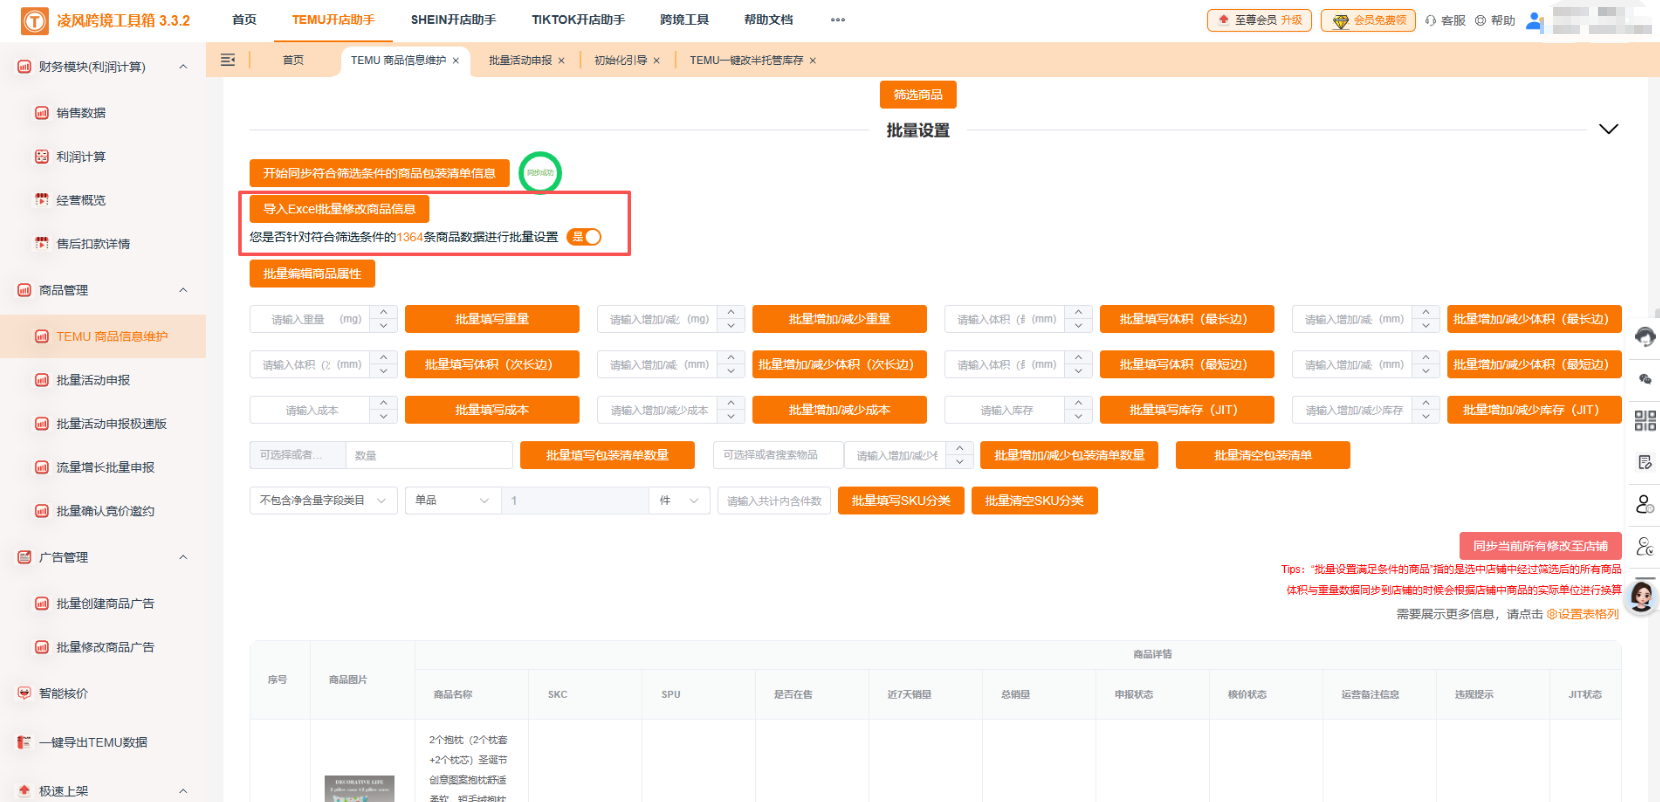Open more menu ellipsis

point(838,20)
